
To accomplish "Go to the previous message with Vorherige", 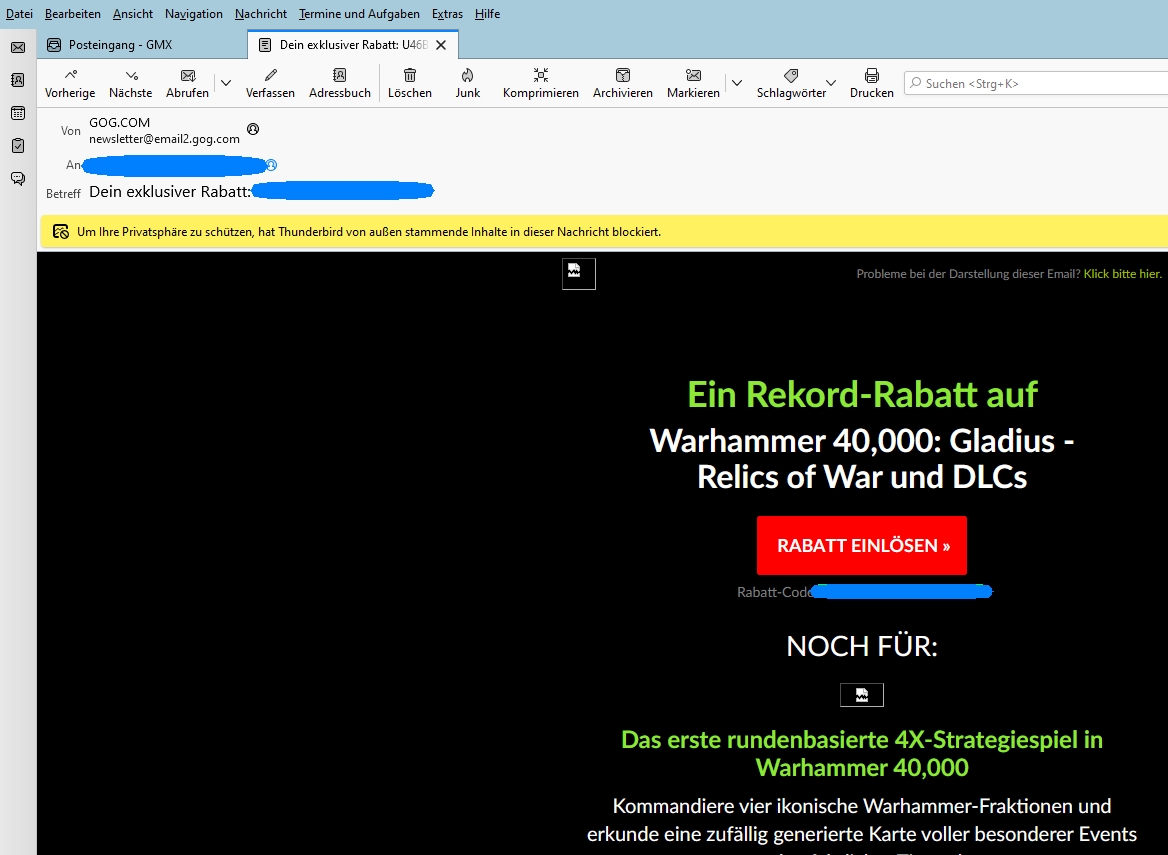I will point(70,83).
